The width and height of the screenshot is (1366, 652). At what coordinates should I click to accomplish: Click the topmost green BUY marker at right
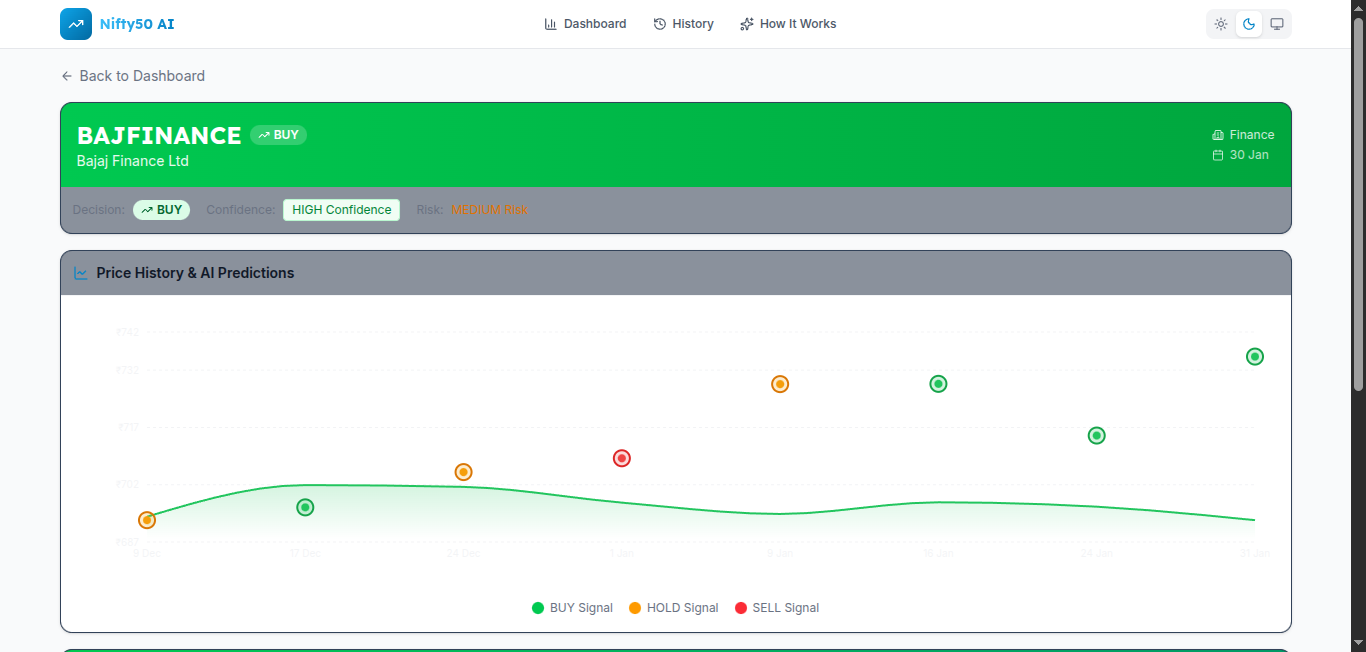pos(1255,357)
